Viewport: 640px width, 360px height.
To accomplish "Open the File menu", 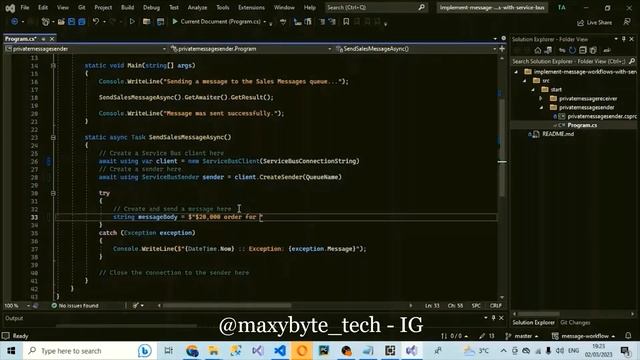I will (24, 7).
